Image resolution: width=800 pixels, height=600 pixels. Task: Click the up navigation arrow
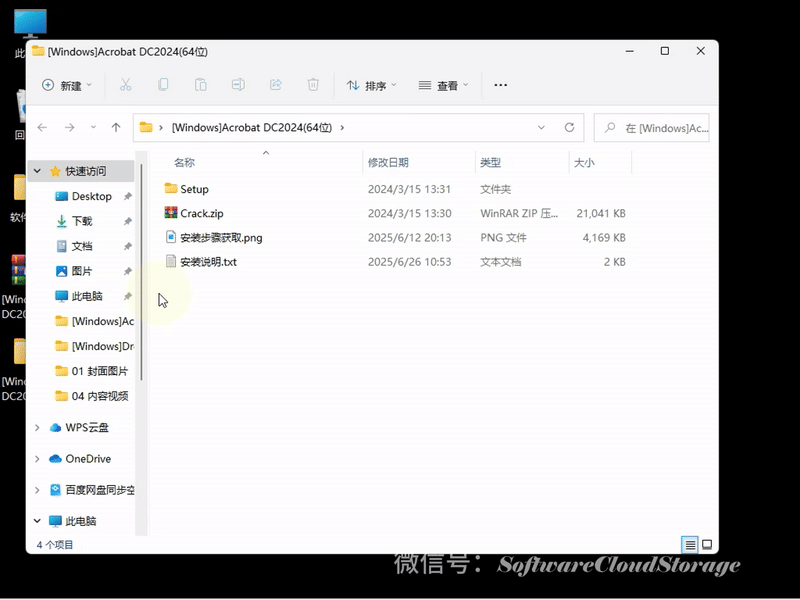pyautogui.click(x=115, y=127)
